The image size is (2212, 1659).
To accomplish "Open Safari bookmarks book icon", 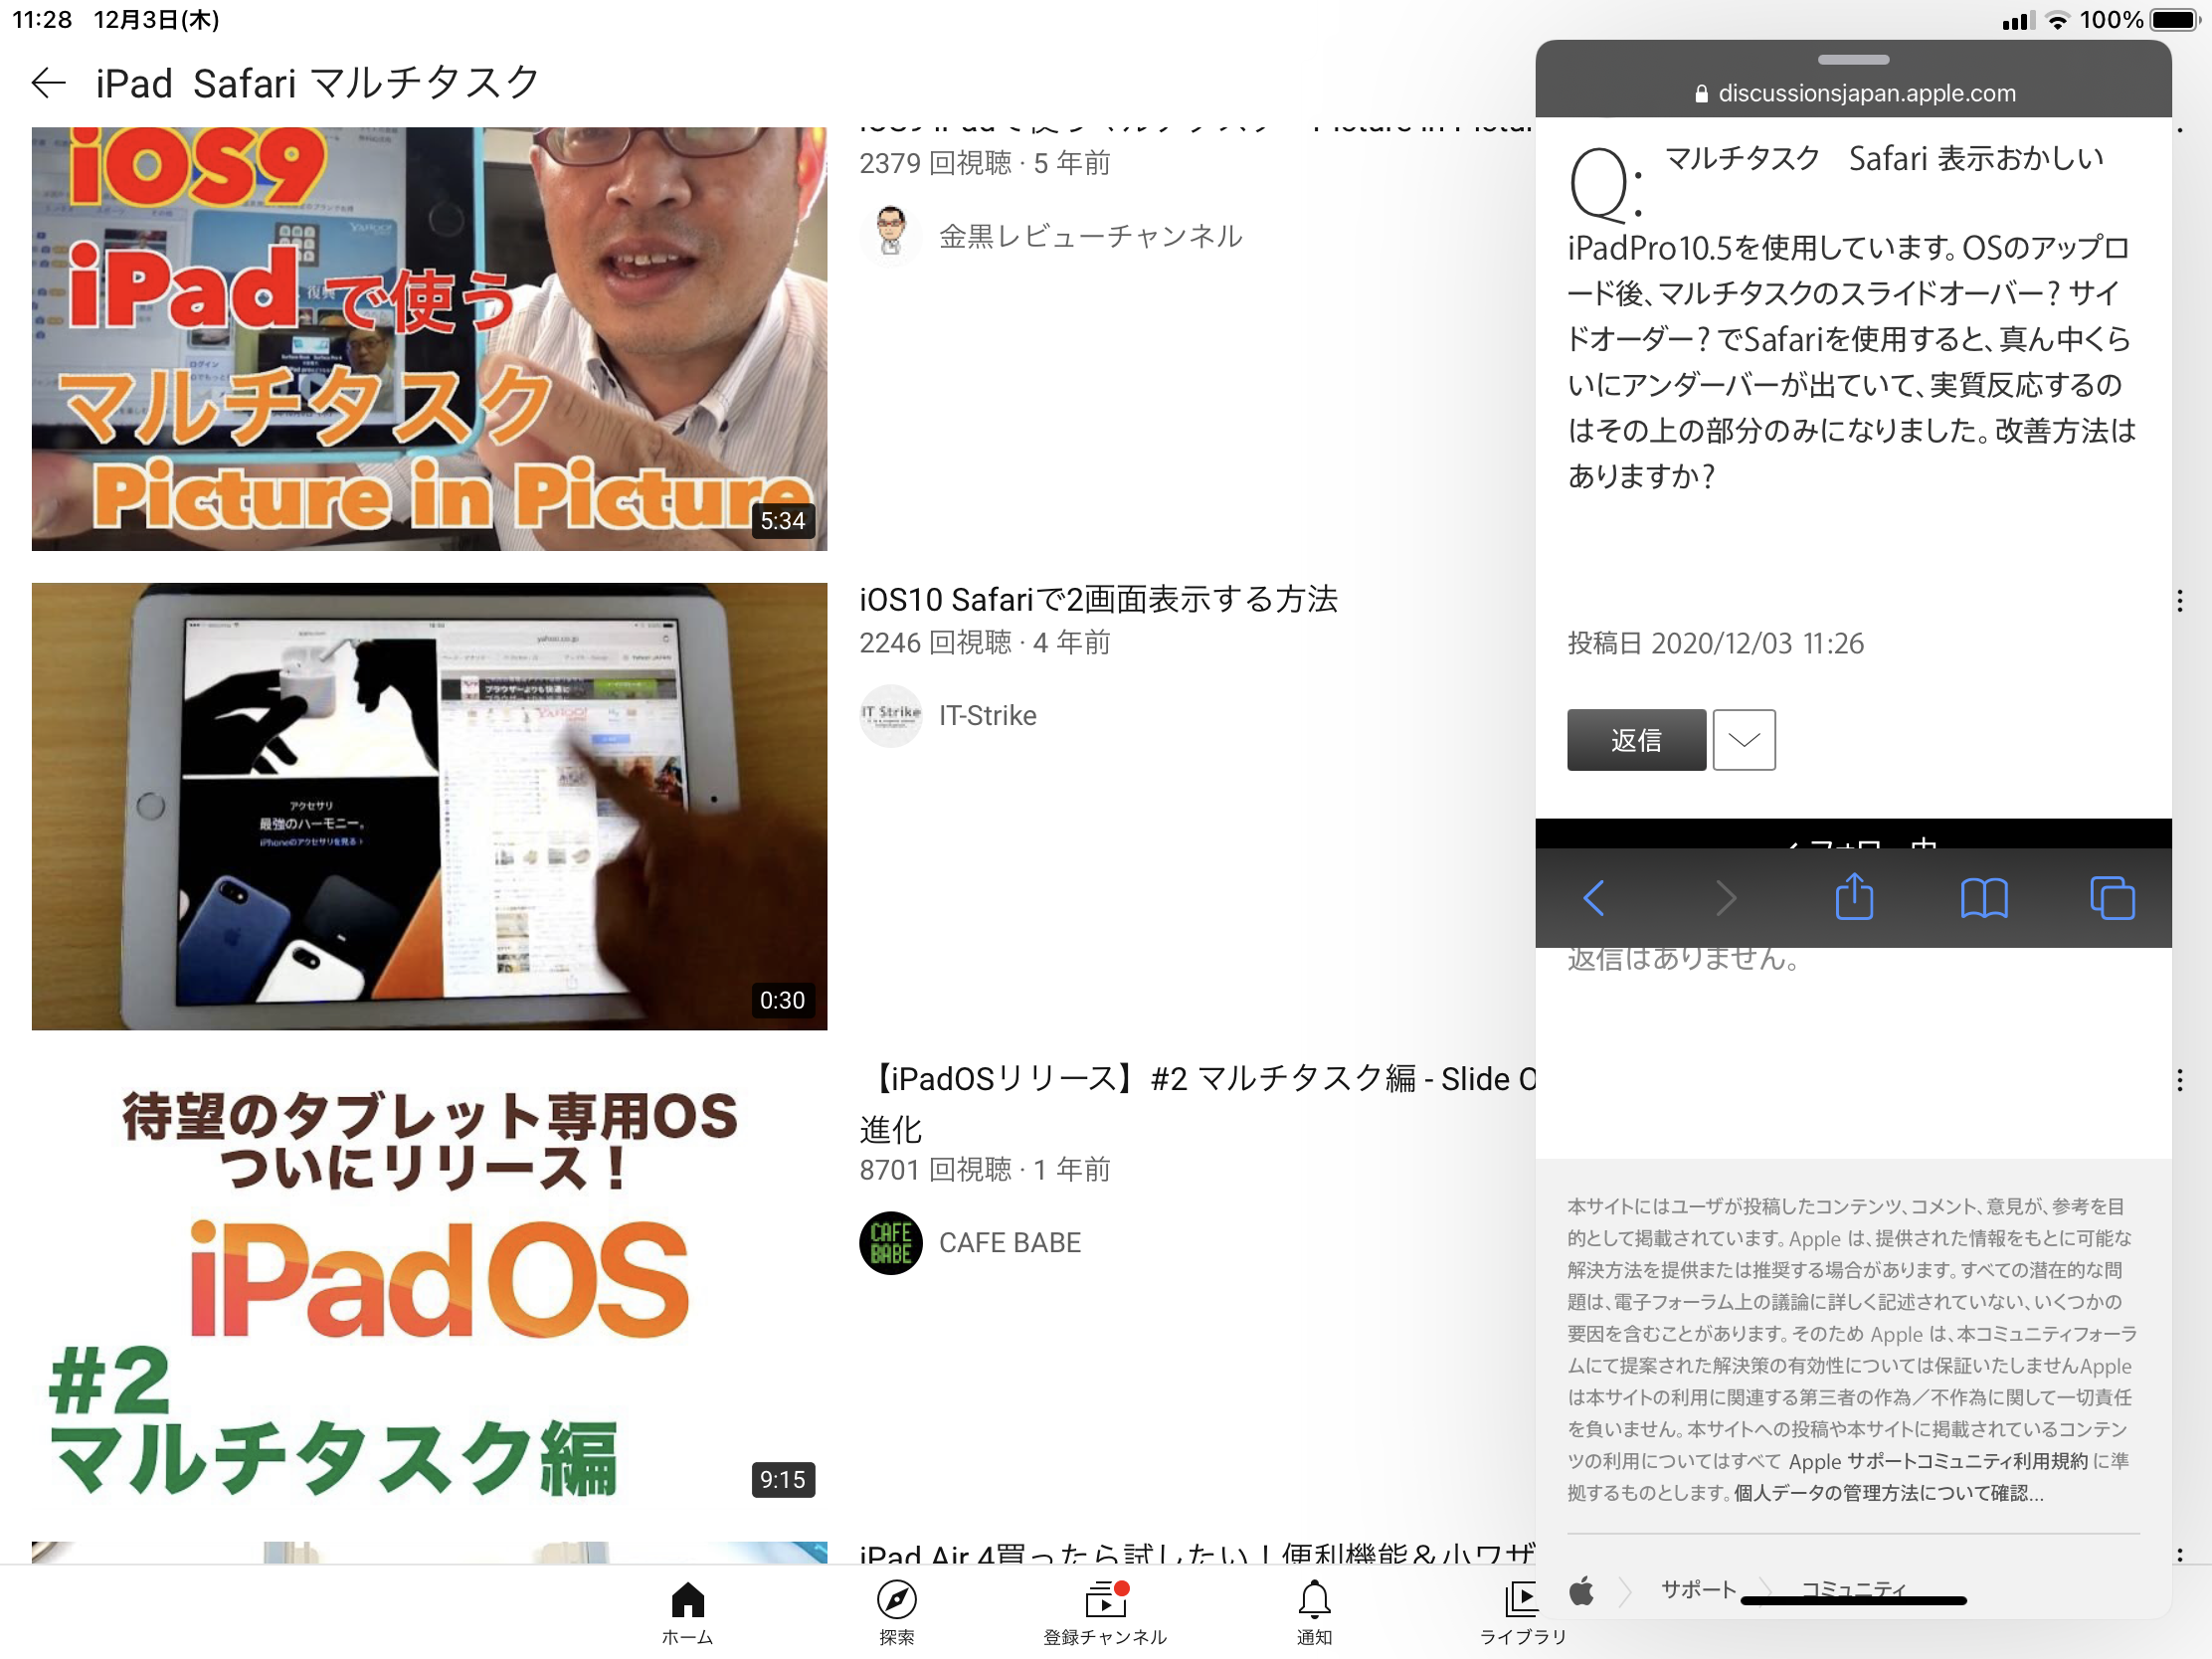I will click(1984, 897).
